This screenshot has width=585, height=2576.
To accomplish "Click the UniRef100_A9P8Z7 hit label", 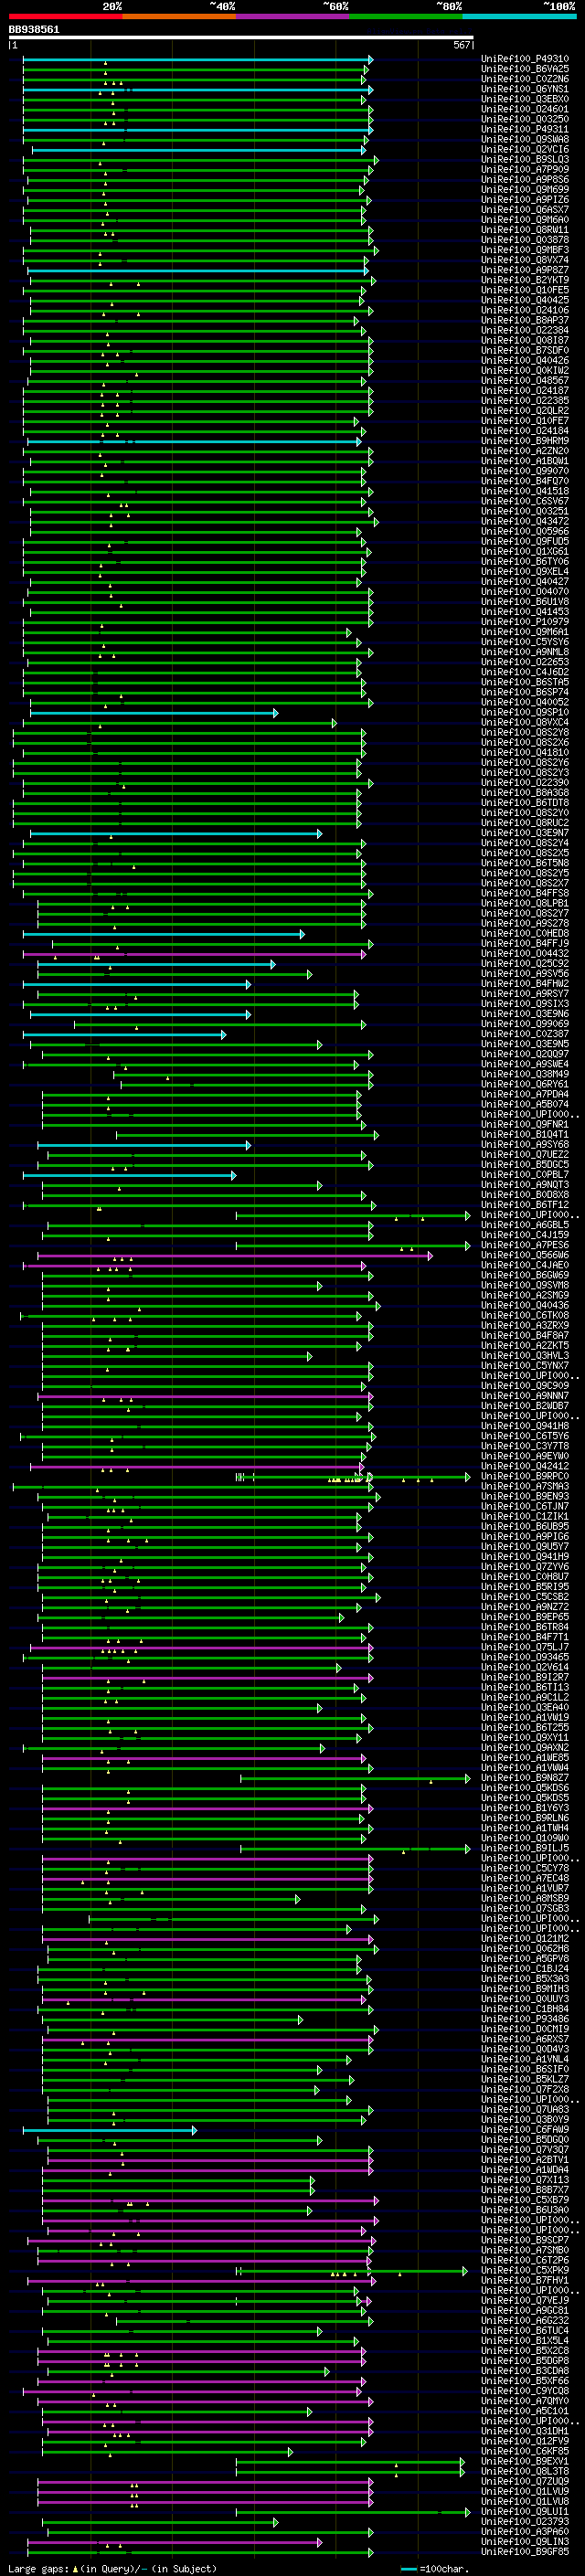I will click(525, 270).
